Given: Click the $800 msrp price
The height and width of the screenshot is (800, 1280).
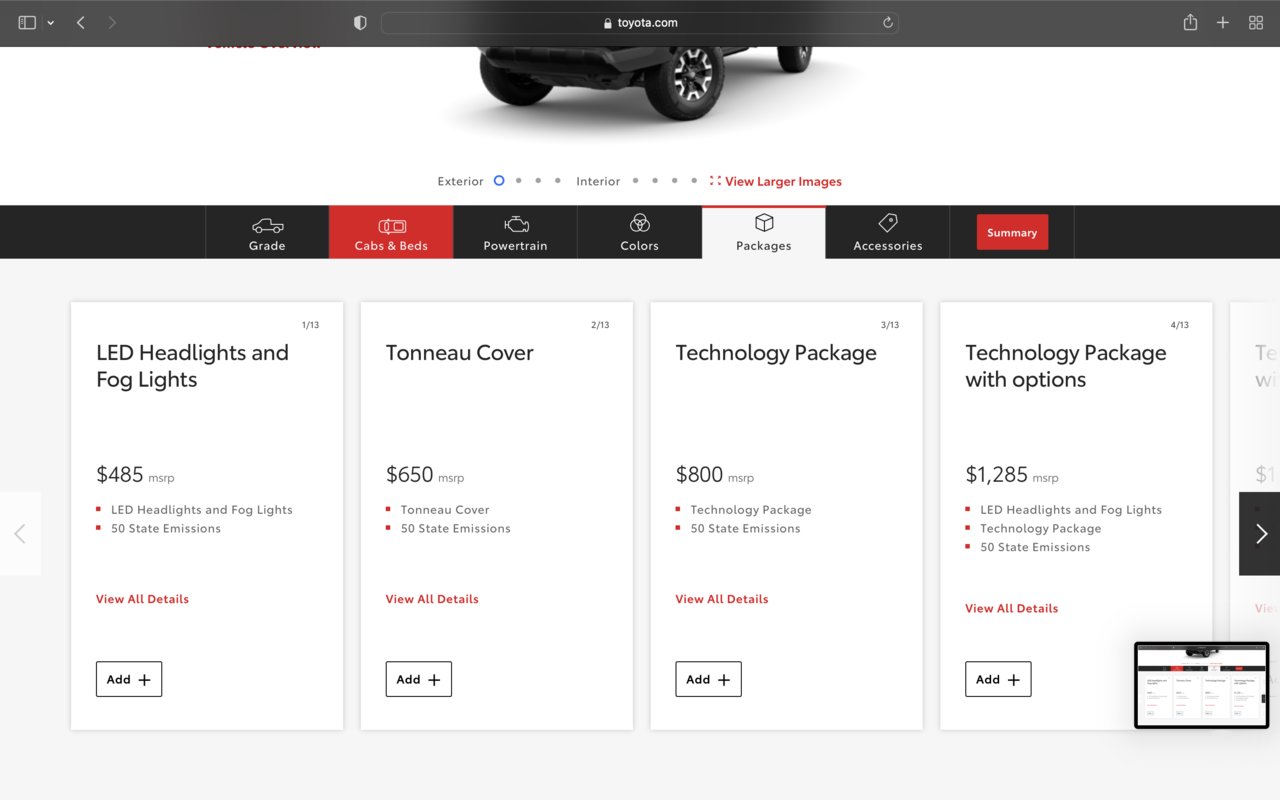Looking at the screenshot, I should [x=715, y=475].
